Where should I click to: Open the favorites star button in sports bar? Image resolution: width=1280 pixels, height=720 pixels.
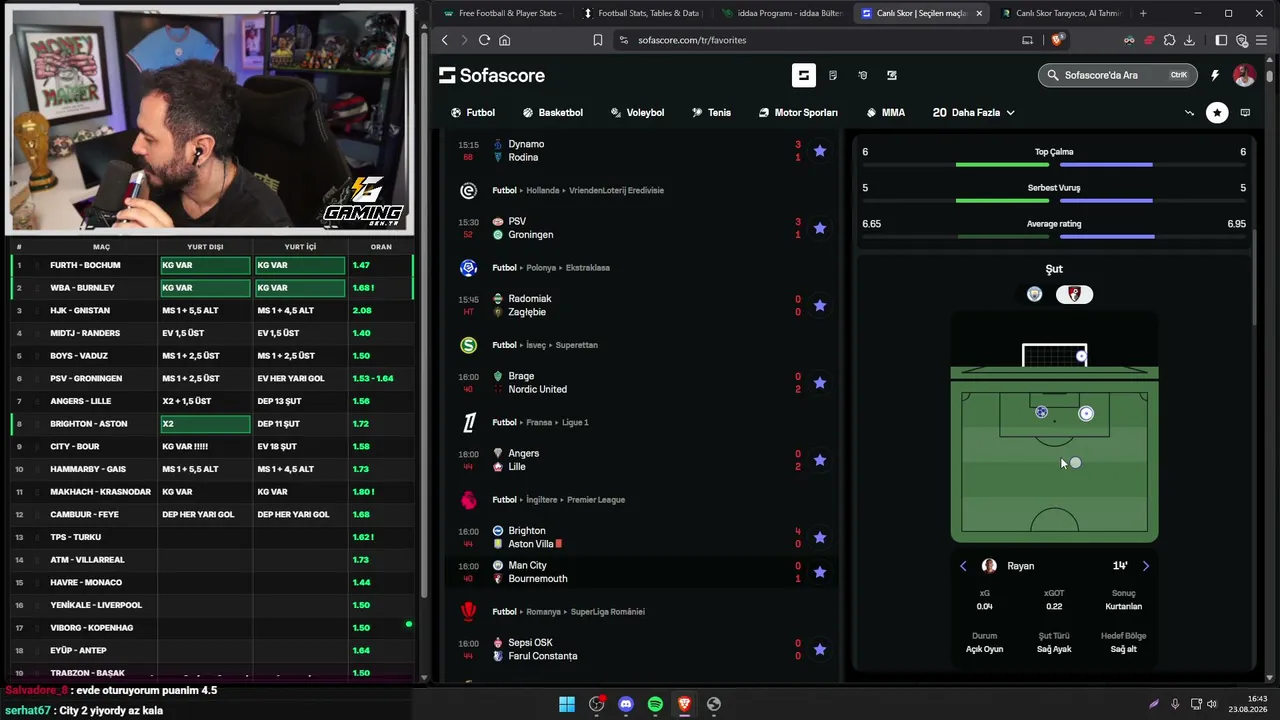click(1217, 113)
